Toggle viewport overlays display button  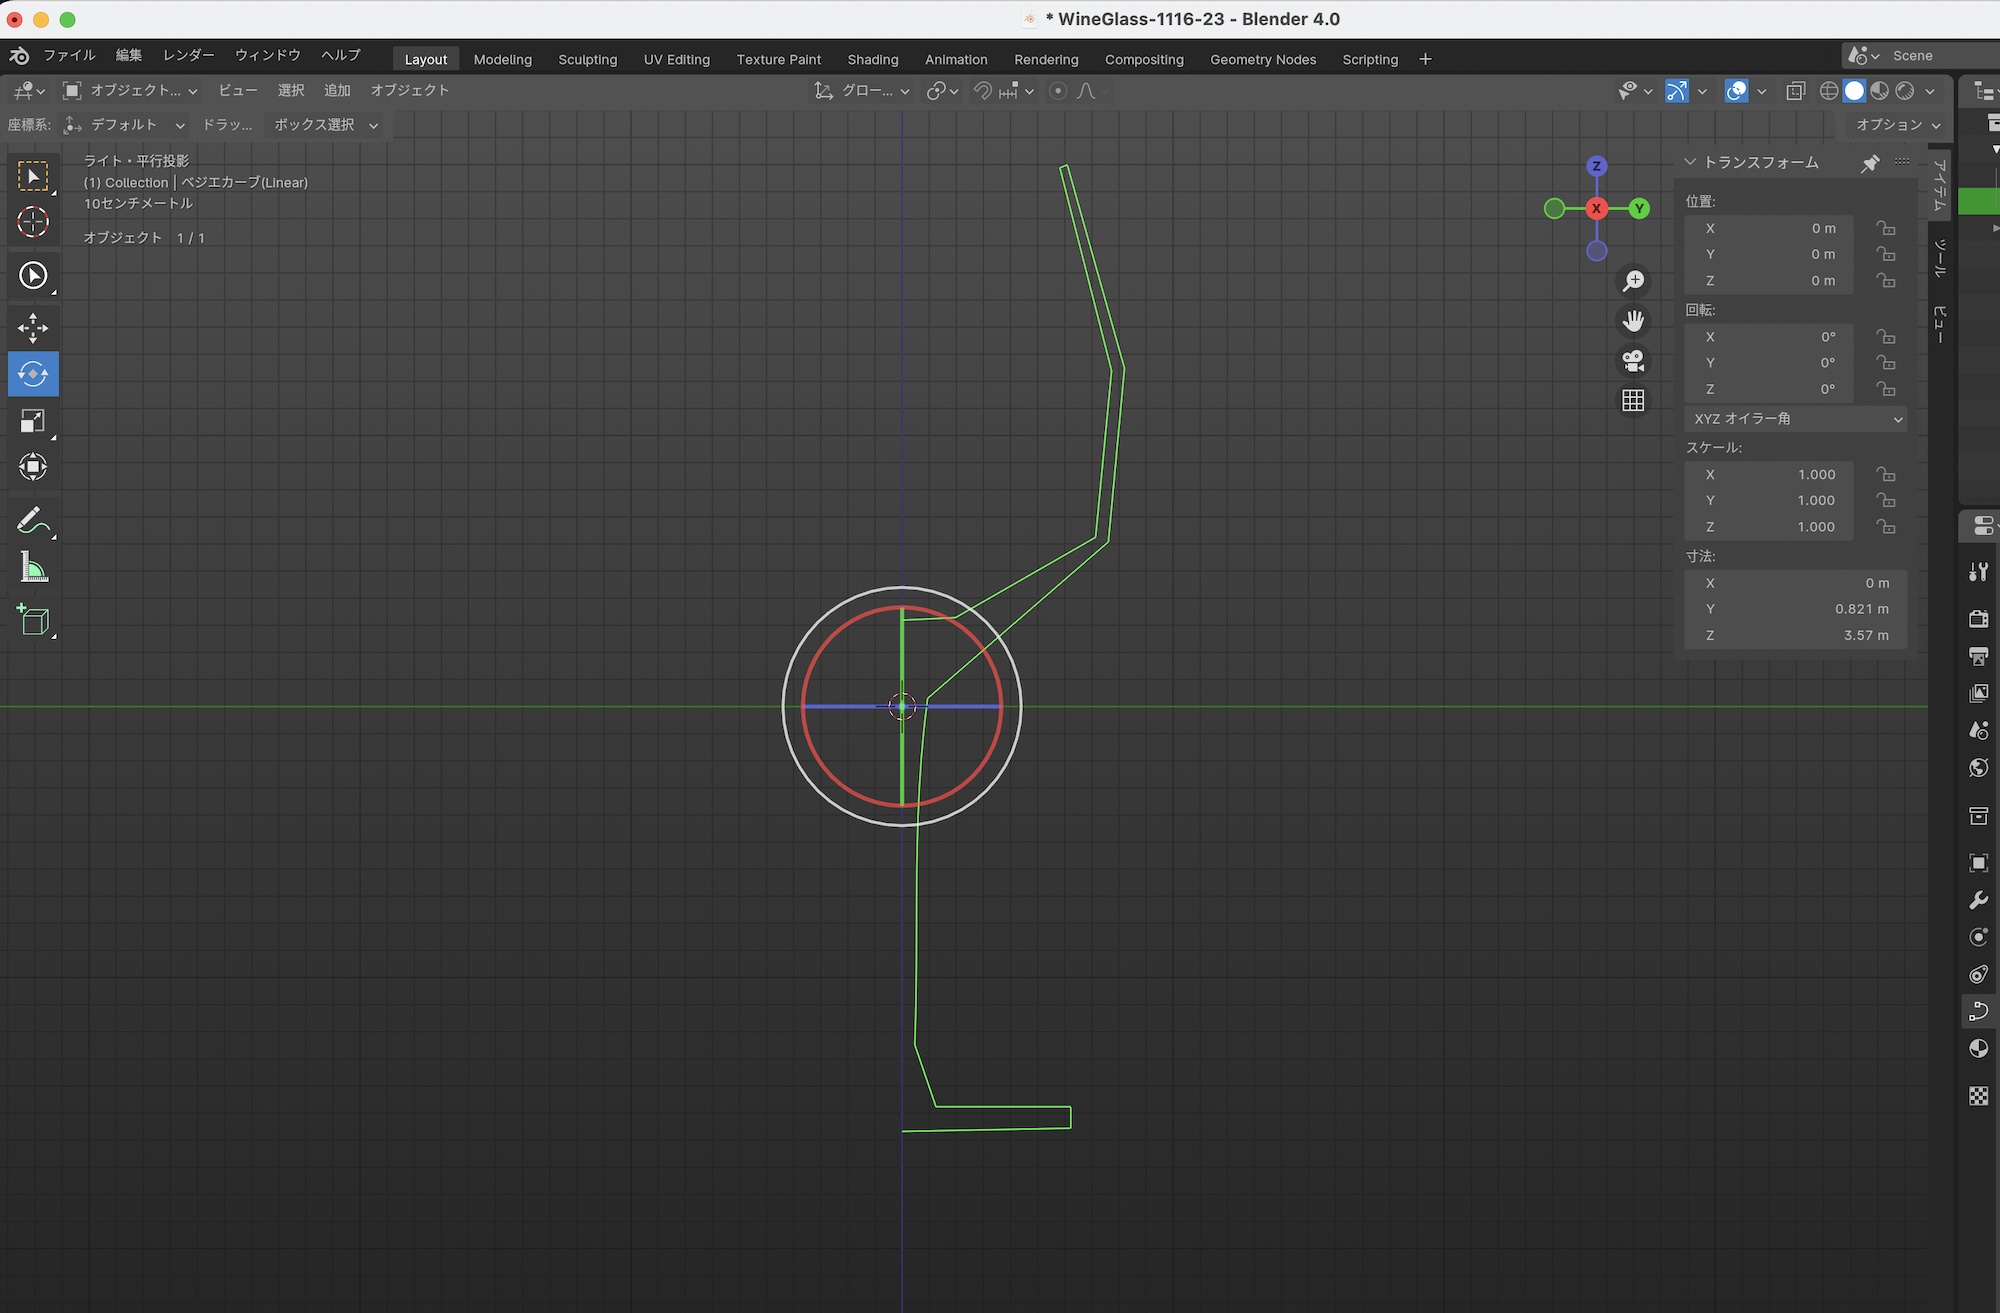(1737, 91)
